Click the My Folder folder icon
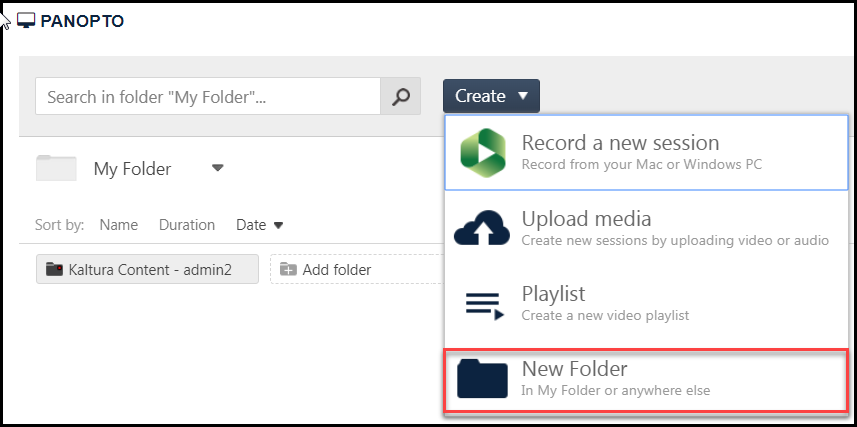This screenshot has width=857, height=427. point(56,169)
